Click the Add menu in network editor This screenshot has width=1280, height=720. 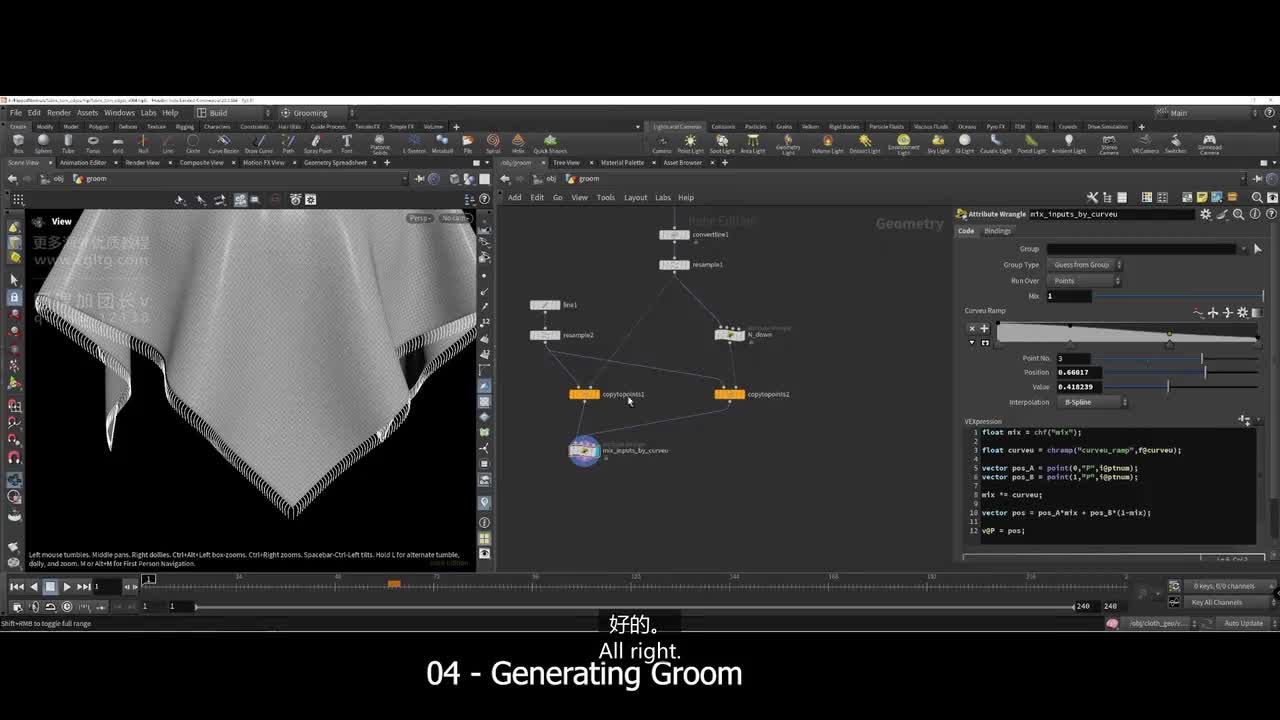pyautogui.click(x=514, y=198)
